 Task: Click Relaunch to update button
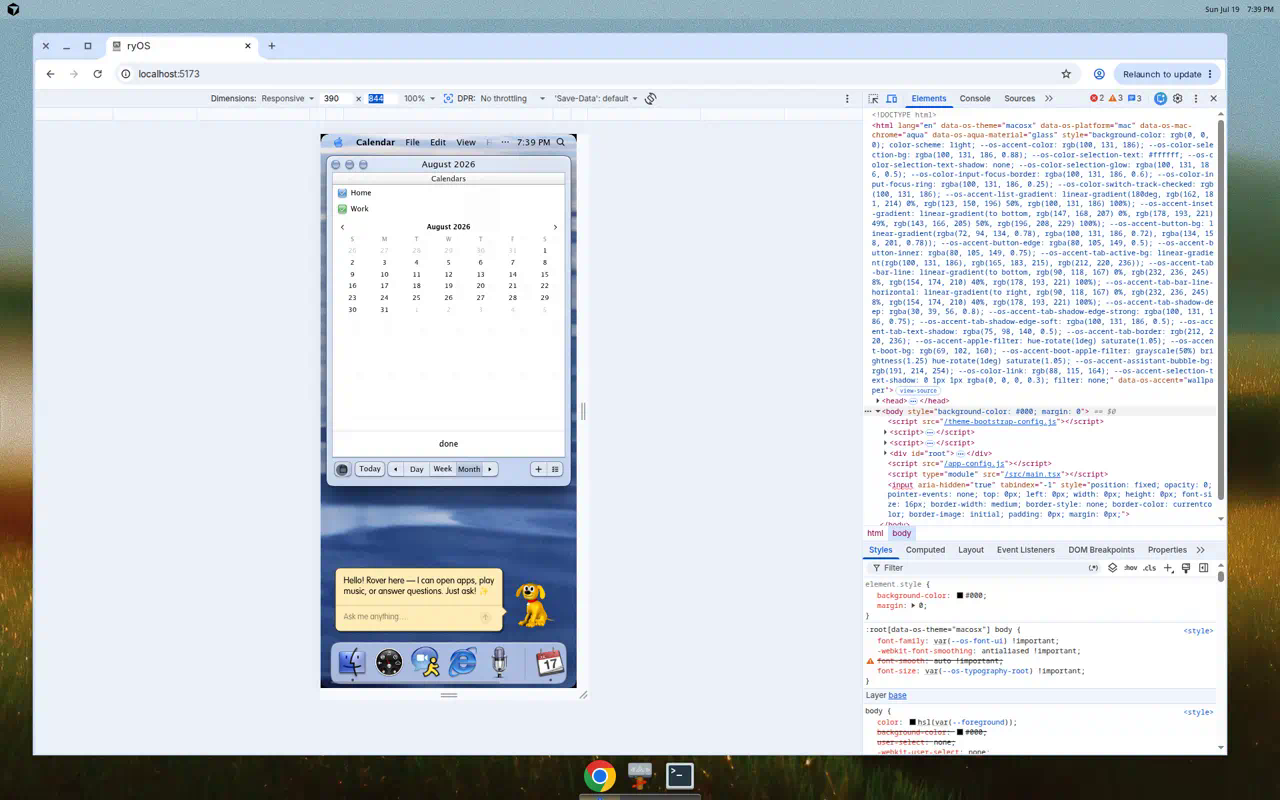point(1167,74)
